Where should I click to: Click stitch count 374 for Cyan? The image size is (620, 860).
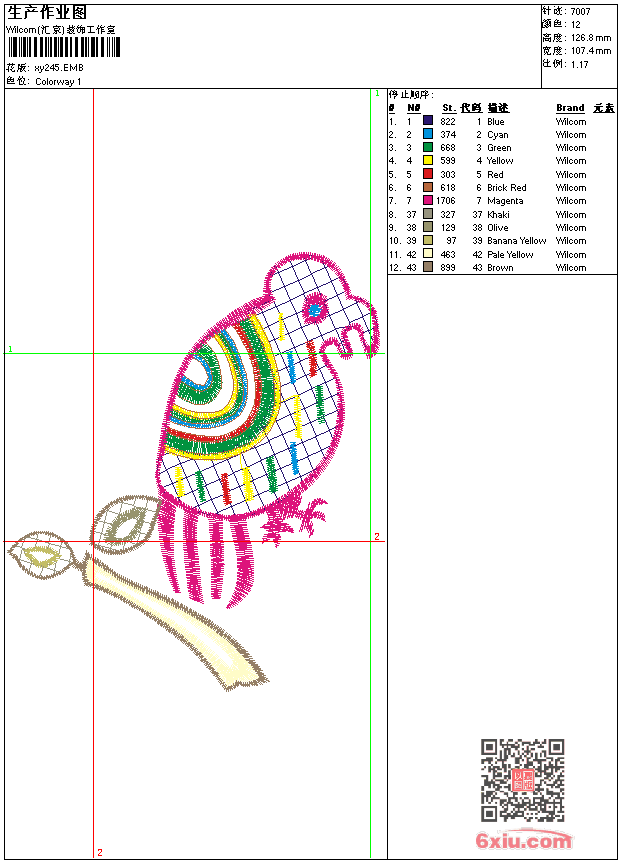448,135
